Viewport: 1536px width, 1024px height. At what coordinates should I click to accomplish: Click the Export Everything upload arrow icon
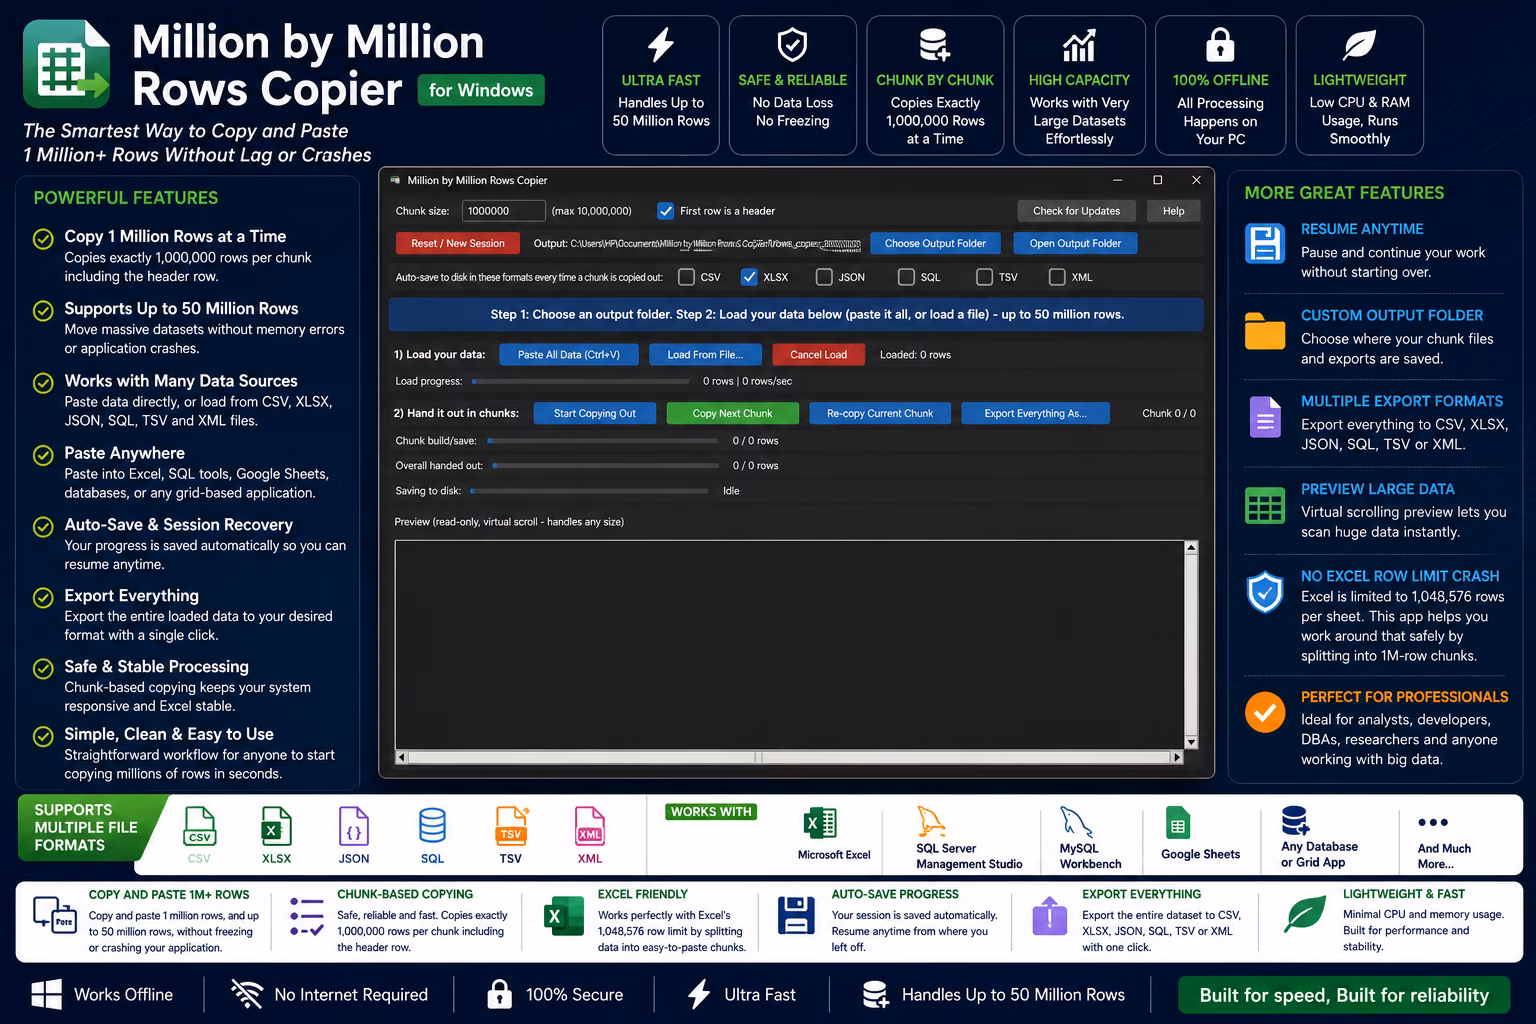1049,915
